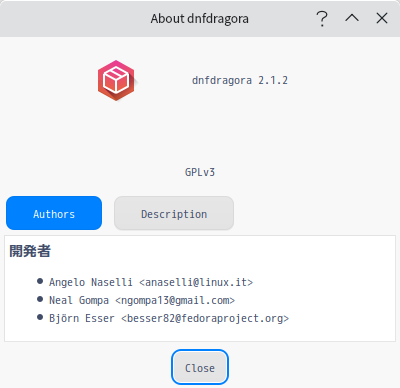
Task: Close the About dnfdragora window
Action: click(x=382, y=18)
